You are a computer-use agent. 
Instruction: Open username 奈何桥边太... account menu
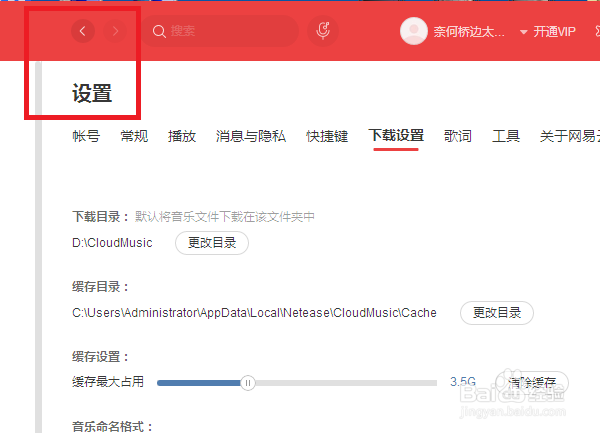(x=469, y=32)
